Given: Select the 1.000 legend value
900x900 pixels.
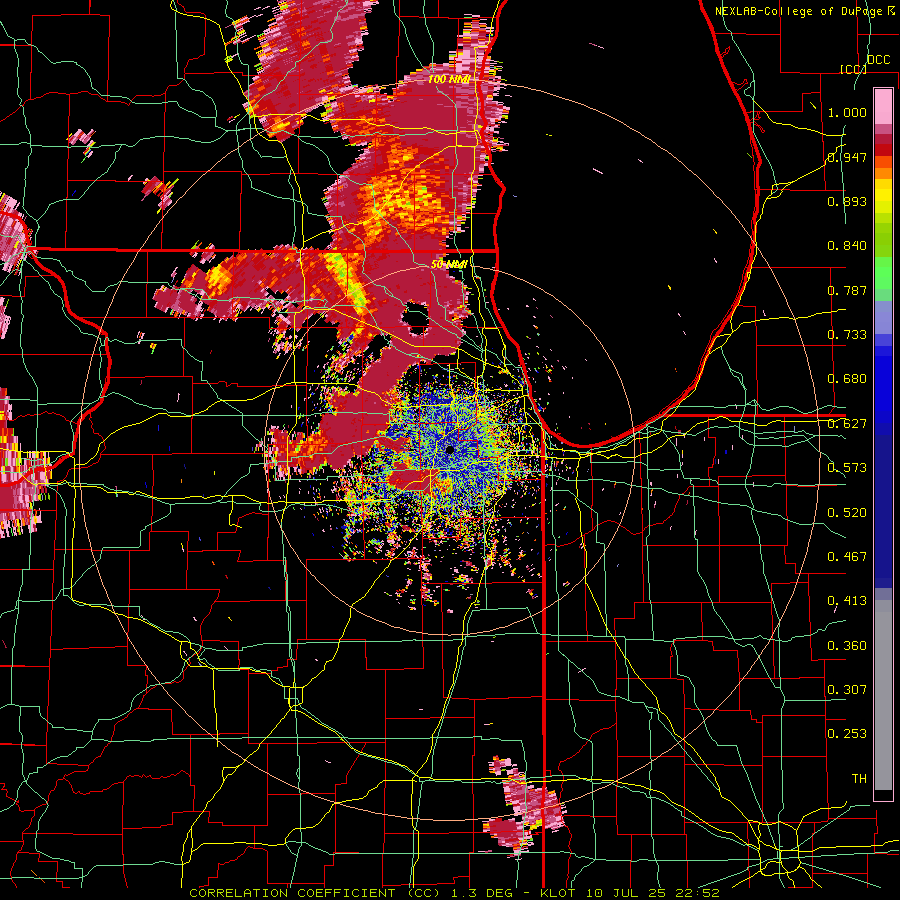Looking at the screenshot, I should [x=847, y=112].
